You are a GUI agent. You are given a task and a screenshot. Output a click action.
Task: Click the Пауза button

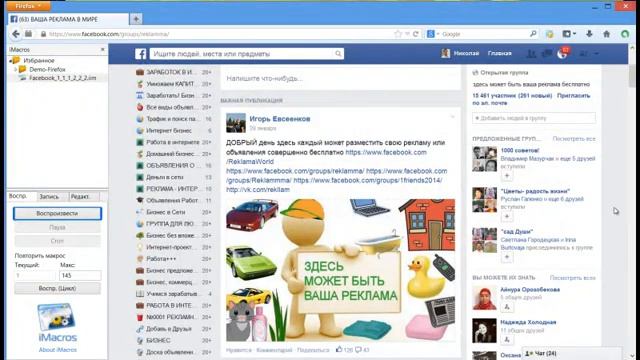(x=57, y=227)
